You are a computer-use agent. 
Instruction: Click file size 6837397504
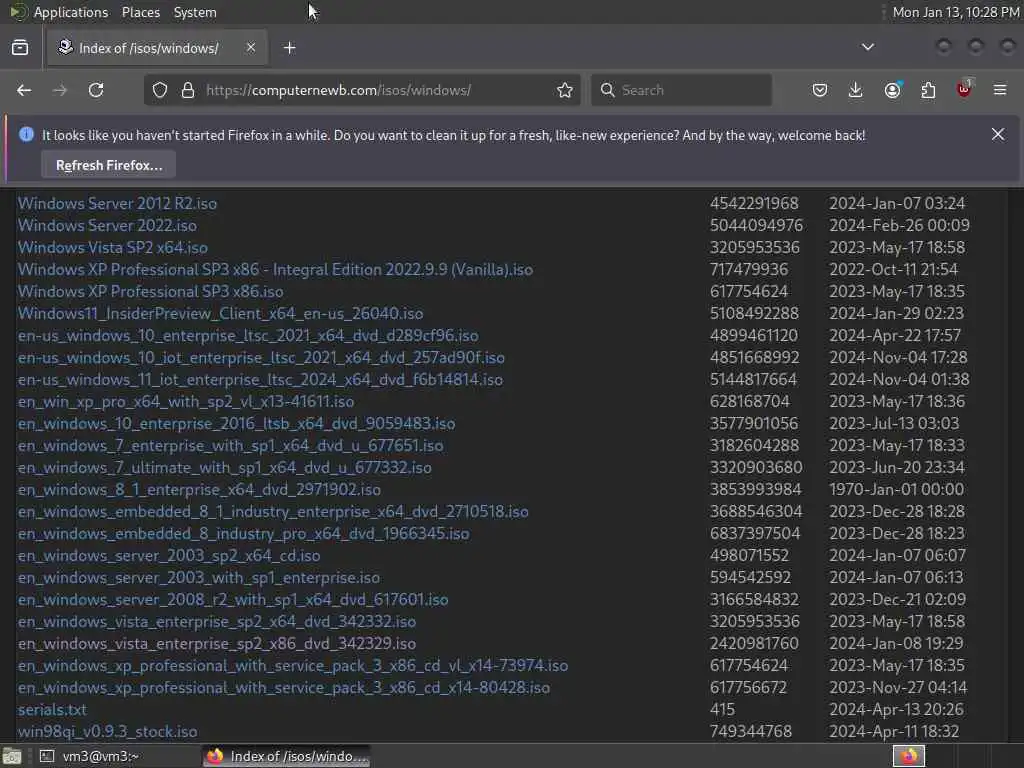point(755,533)
